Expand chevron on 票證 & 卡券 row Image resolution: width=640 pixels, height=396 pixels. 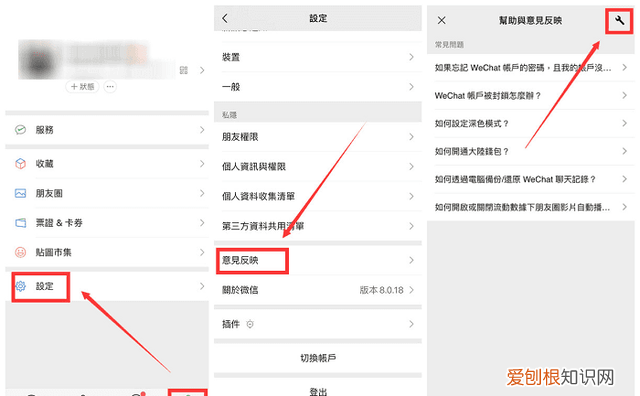[x=202, y=223]
